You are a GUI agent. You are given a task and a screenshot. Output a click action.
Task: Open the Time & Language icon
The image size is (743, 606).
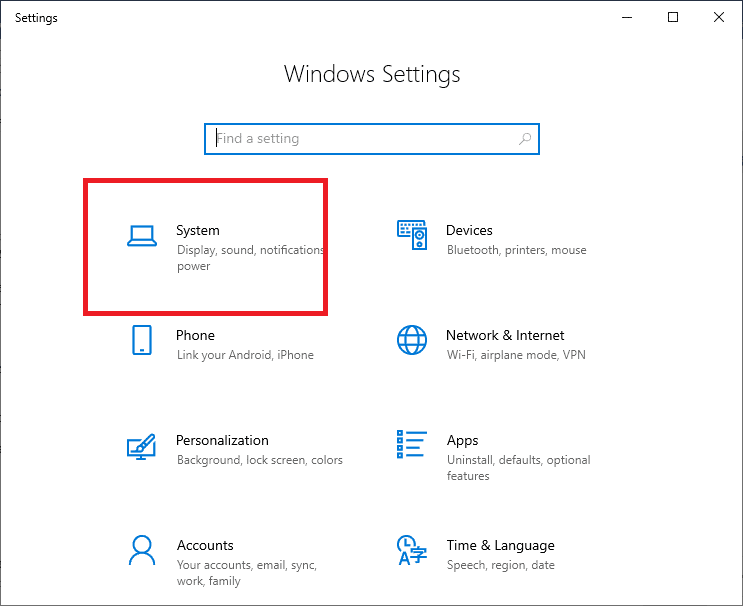[x=411, y=551]
